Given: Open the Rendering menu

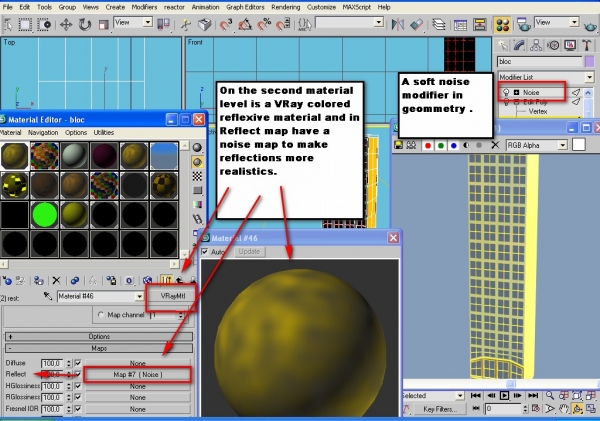Looking at the screenshot, I should tap(285, 7).
